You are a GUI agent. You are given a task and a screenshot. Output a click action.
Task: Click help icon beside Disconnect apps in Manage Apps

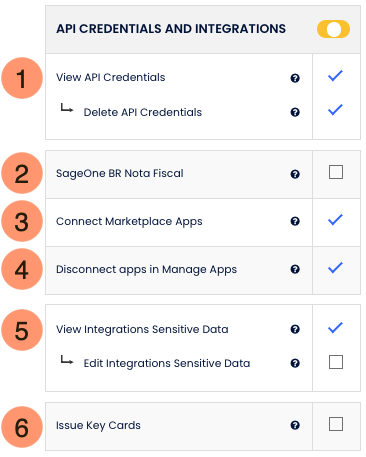click(295, 269)
